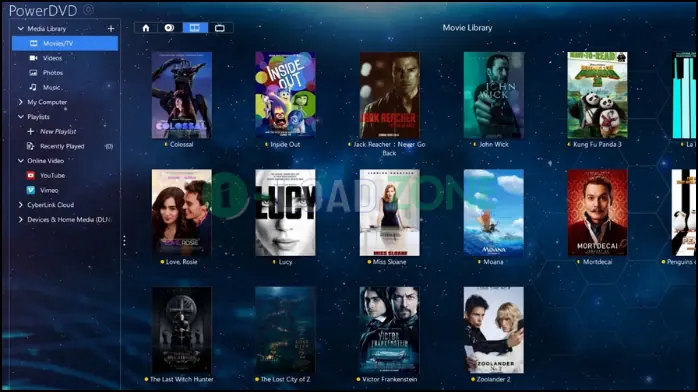Select the Moana movie poster
698x392 pixels.
tap(494, 212)
